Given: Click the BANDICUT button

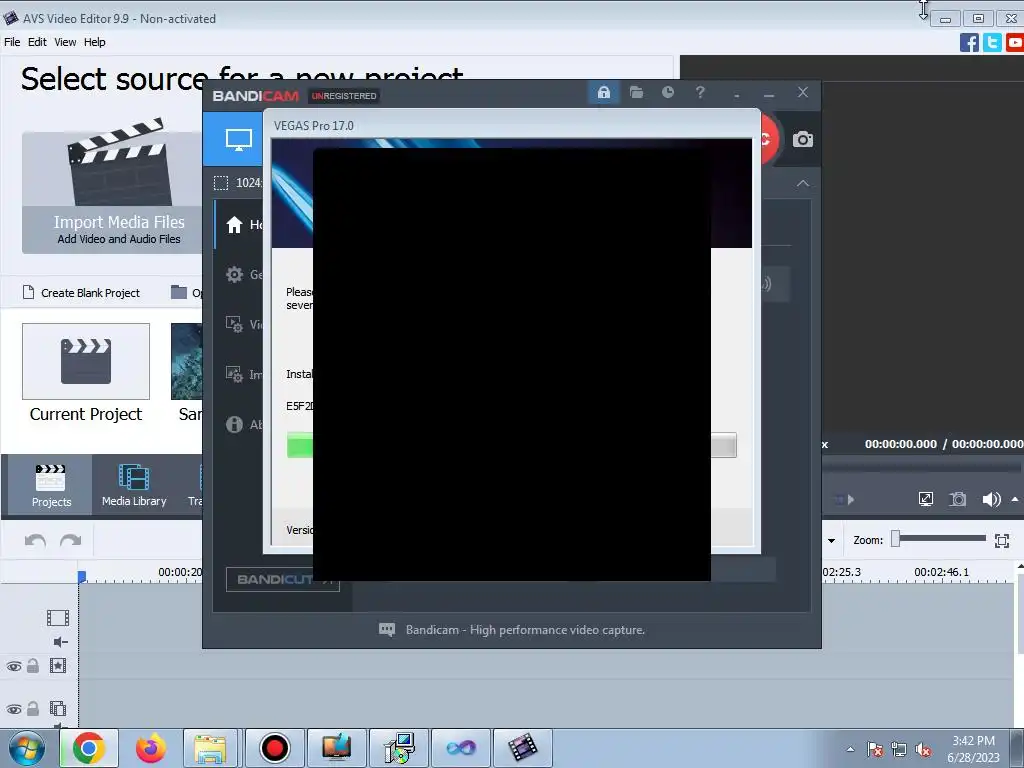Looking at the screenshot, I should pos(282,579).
